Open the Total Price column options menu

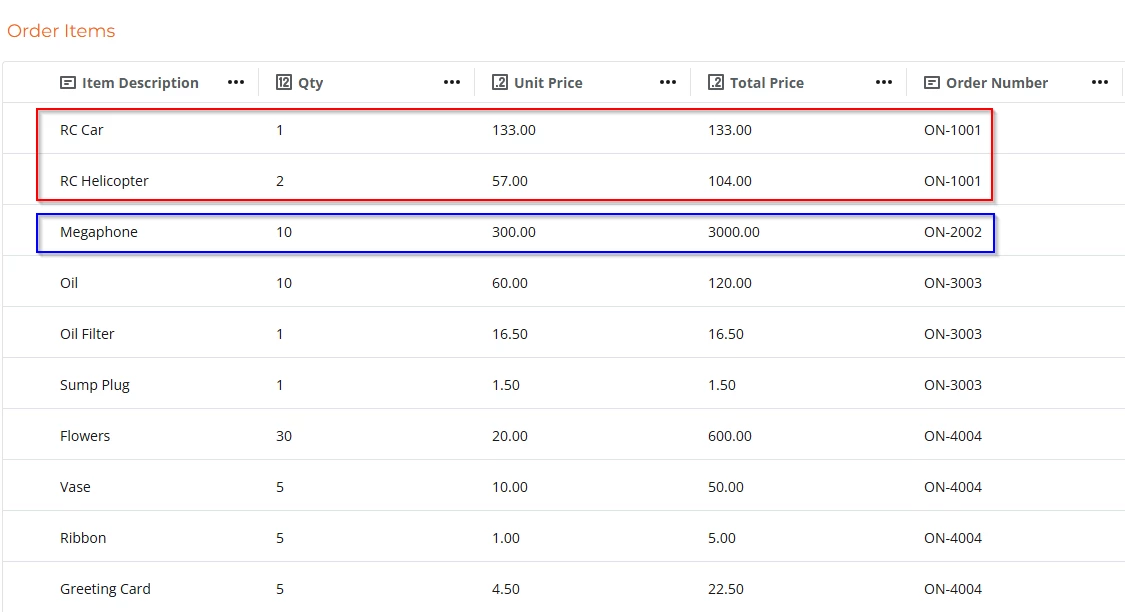pos(884,83)
